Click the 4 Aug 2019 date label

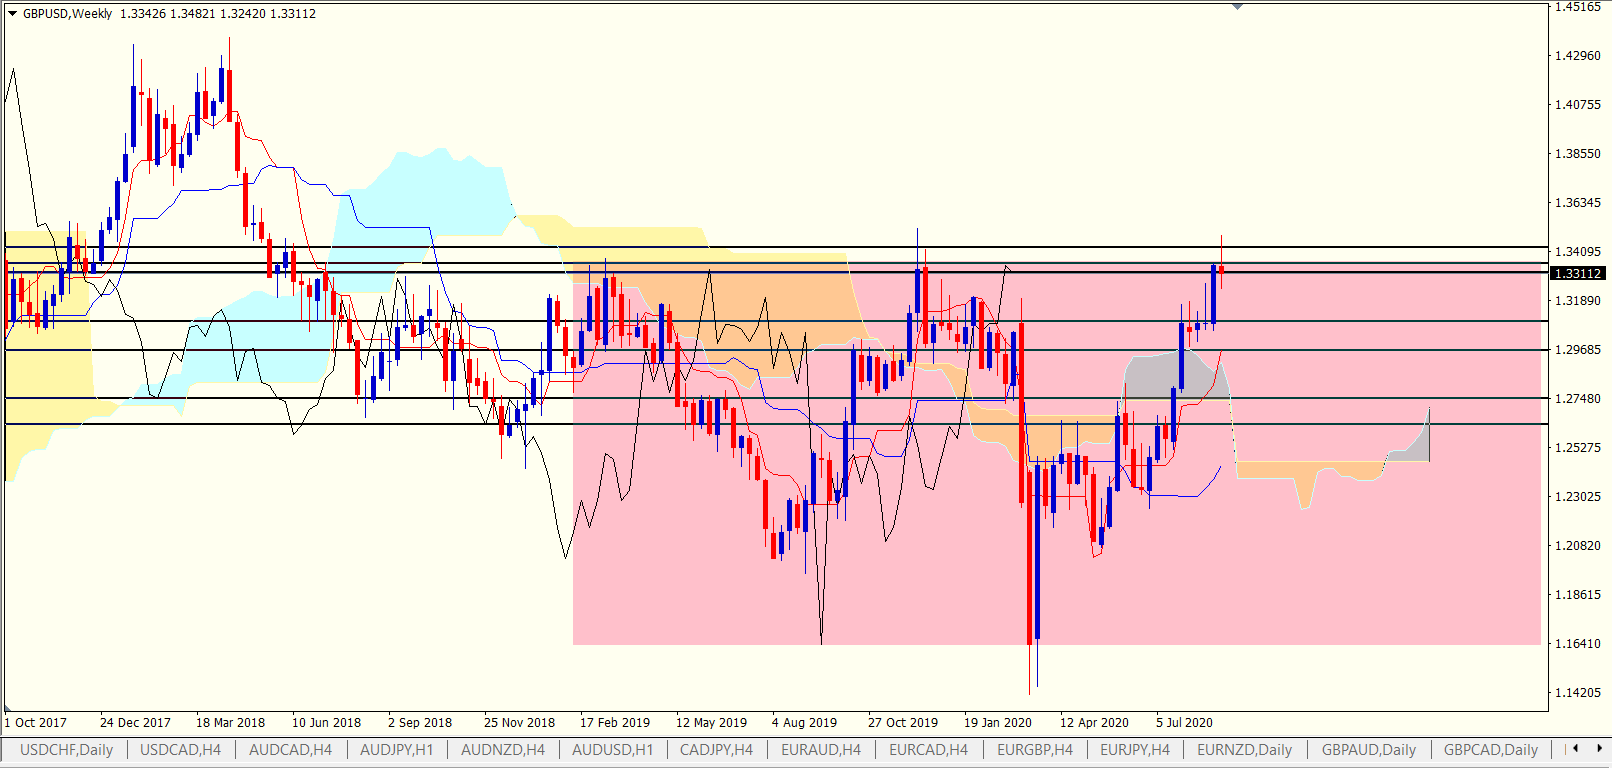pos(804,722)
